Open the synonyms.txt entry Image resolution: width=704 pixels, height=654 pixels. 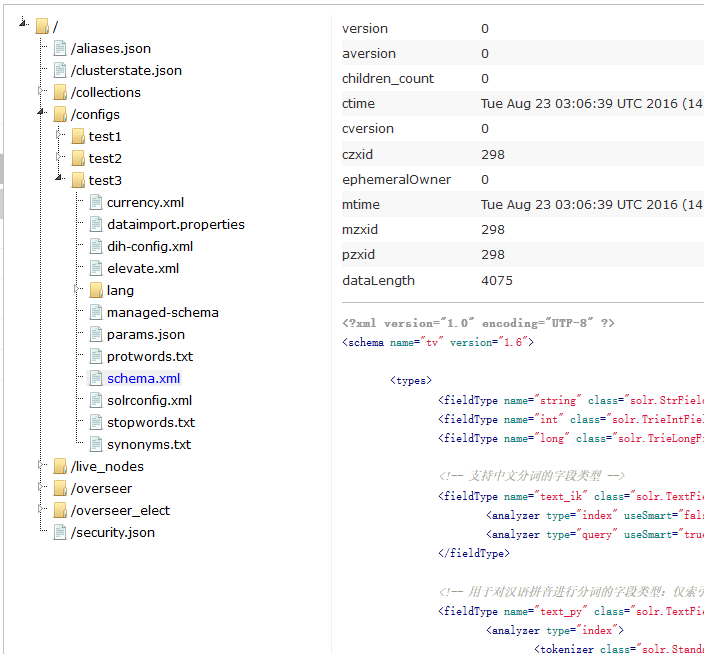coord(149,444)
